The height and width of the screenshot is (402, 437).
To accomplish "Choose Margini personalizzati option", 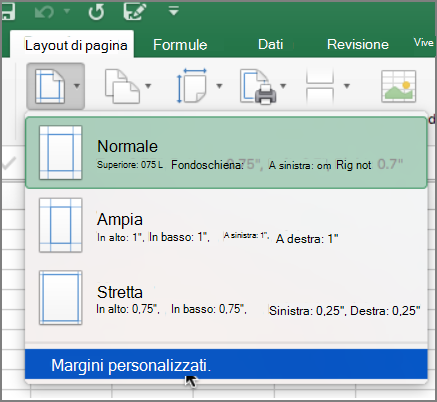I will [x=226, y=364].
